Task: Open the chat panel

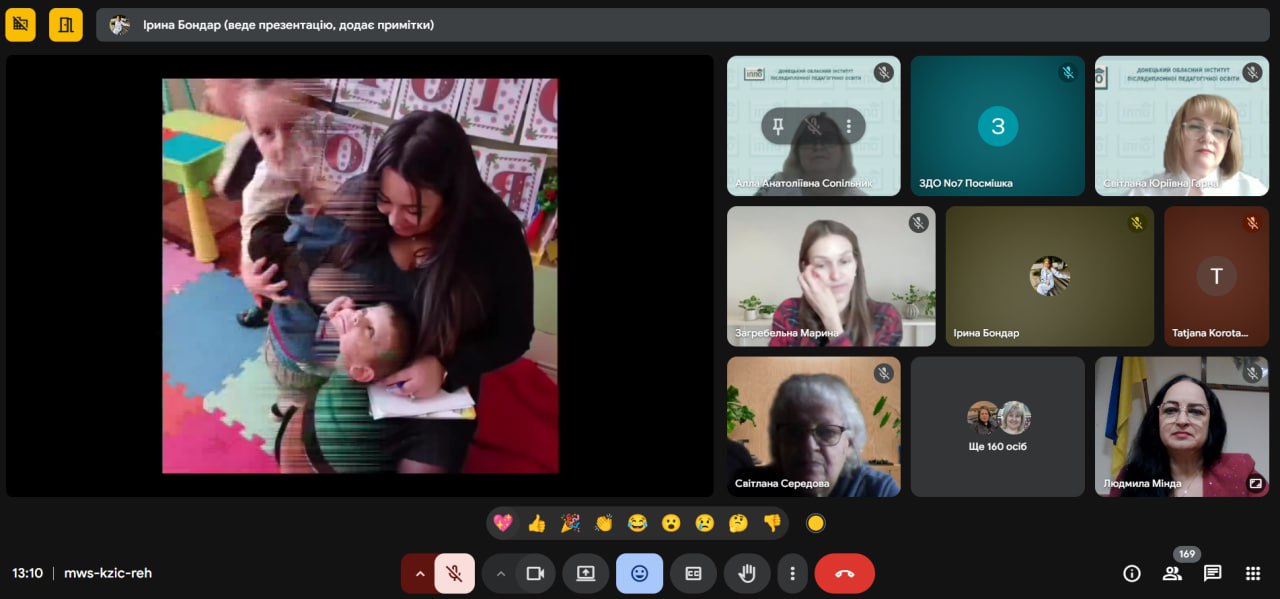Action: (1212, 573)
